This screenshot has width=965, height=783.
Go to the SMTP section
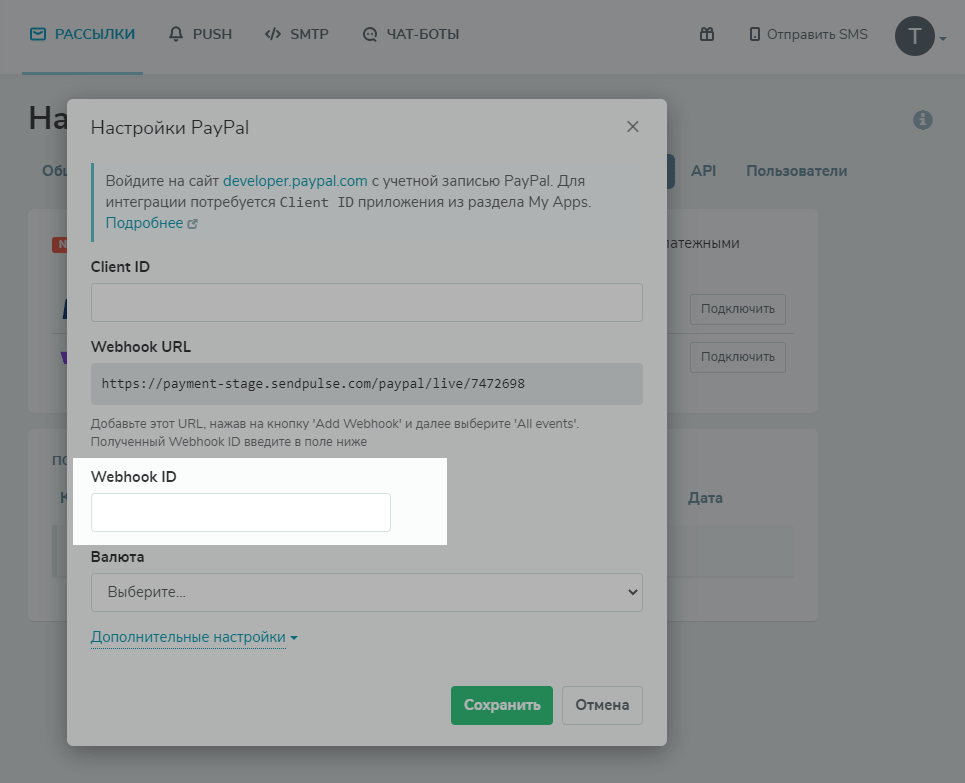[x=296, y=35]
